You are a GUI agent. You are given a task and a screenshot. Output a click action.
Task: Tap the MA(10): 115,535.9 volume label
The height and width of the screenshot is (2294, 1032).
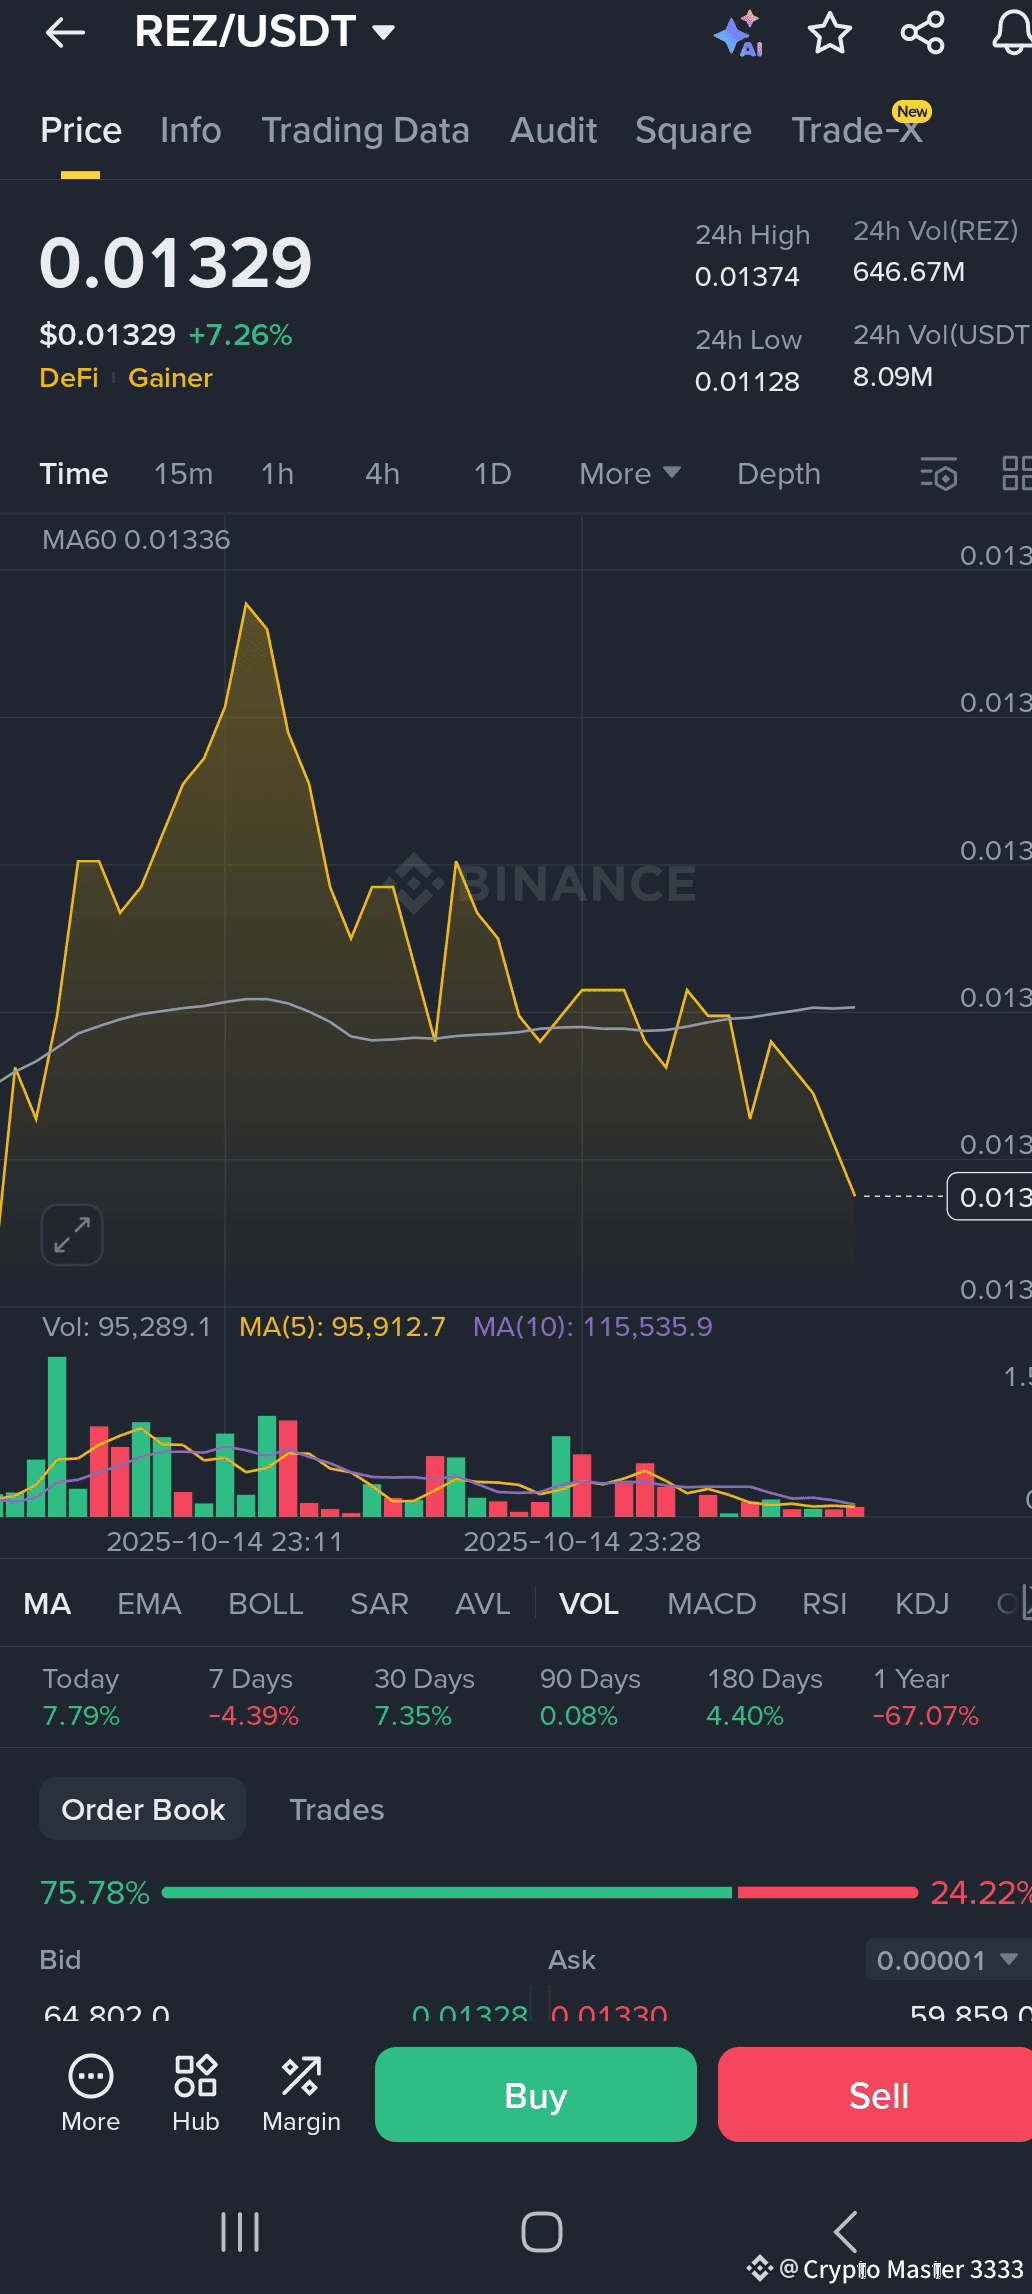(592, 1327)
